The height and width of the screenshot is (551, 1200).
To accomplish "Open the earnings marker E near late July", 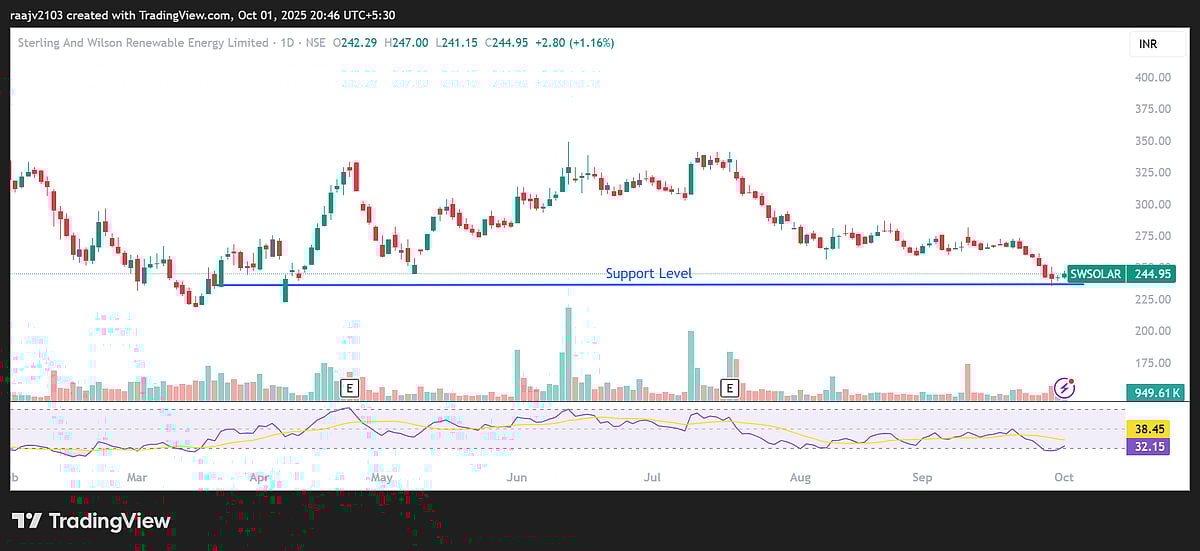I will click(x=730, y=387).
